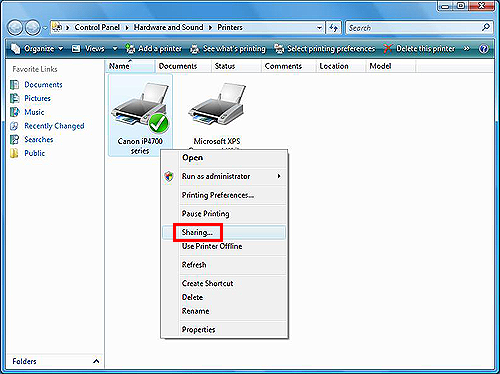
Task: Expand the Views dropdown arrow
Action: 115,49
